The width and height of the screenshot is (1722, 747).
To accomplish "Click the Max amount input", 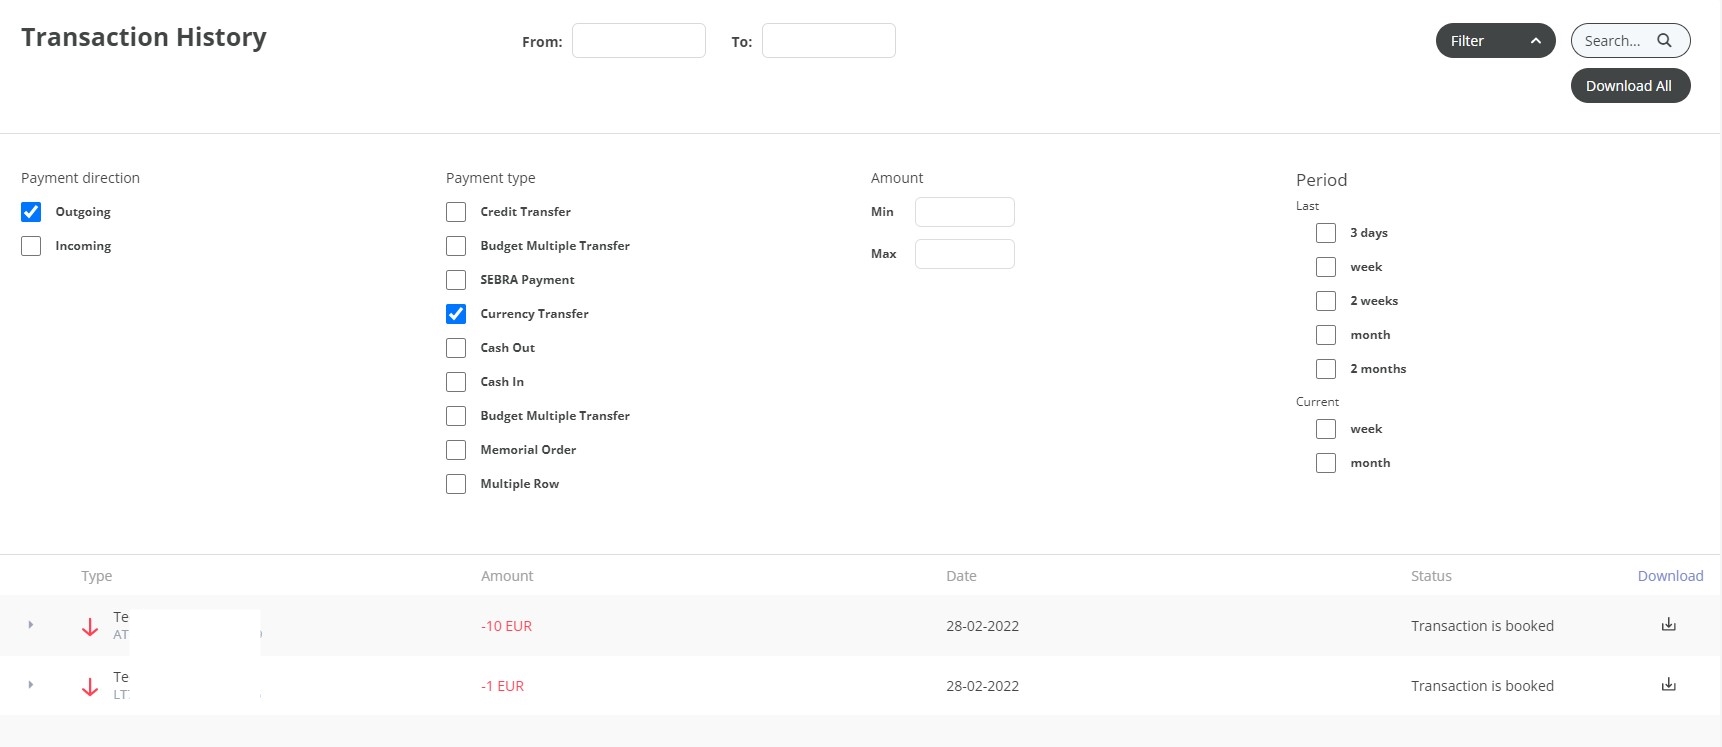I will 965,254.
